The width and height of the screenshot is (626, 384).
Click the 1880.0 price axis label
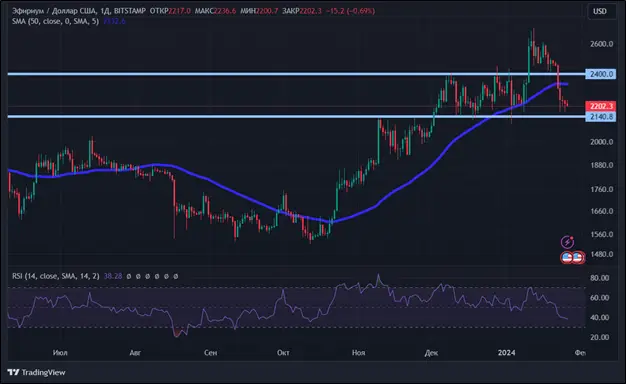click(x=602, y=165)
